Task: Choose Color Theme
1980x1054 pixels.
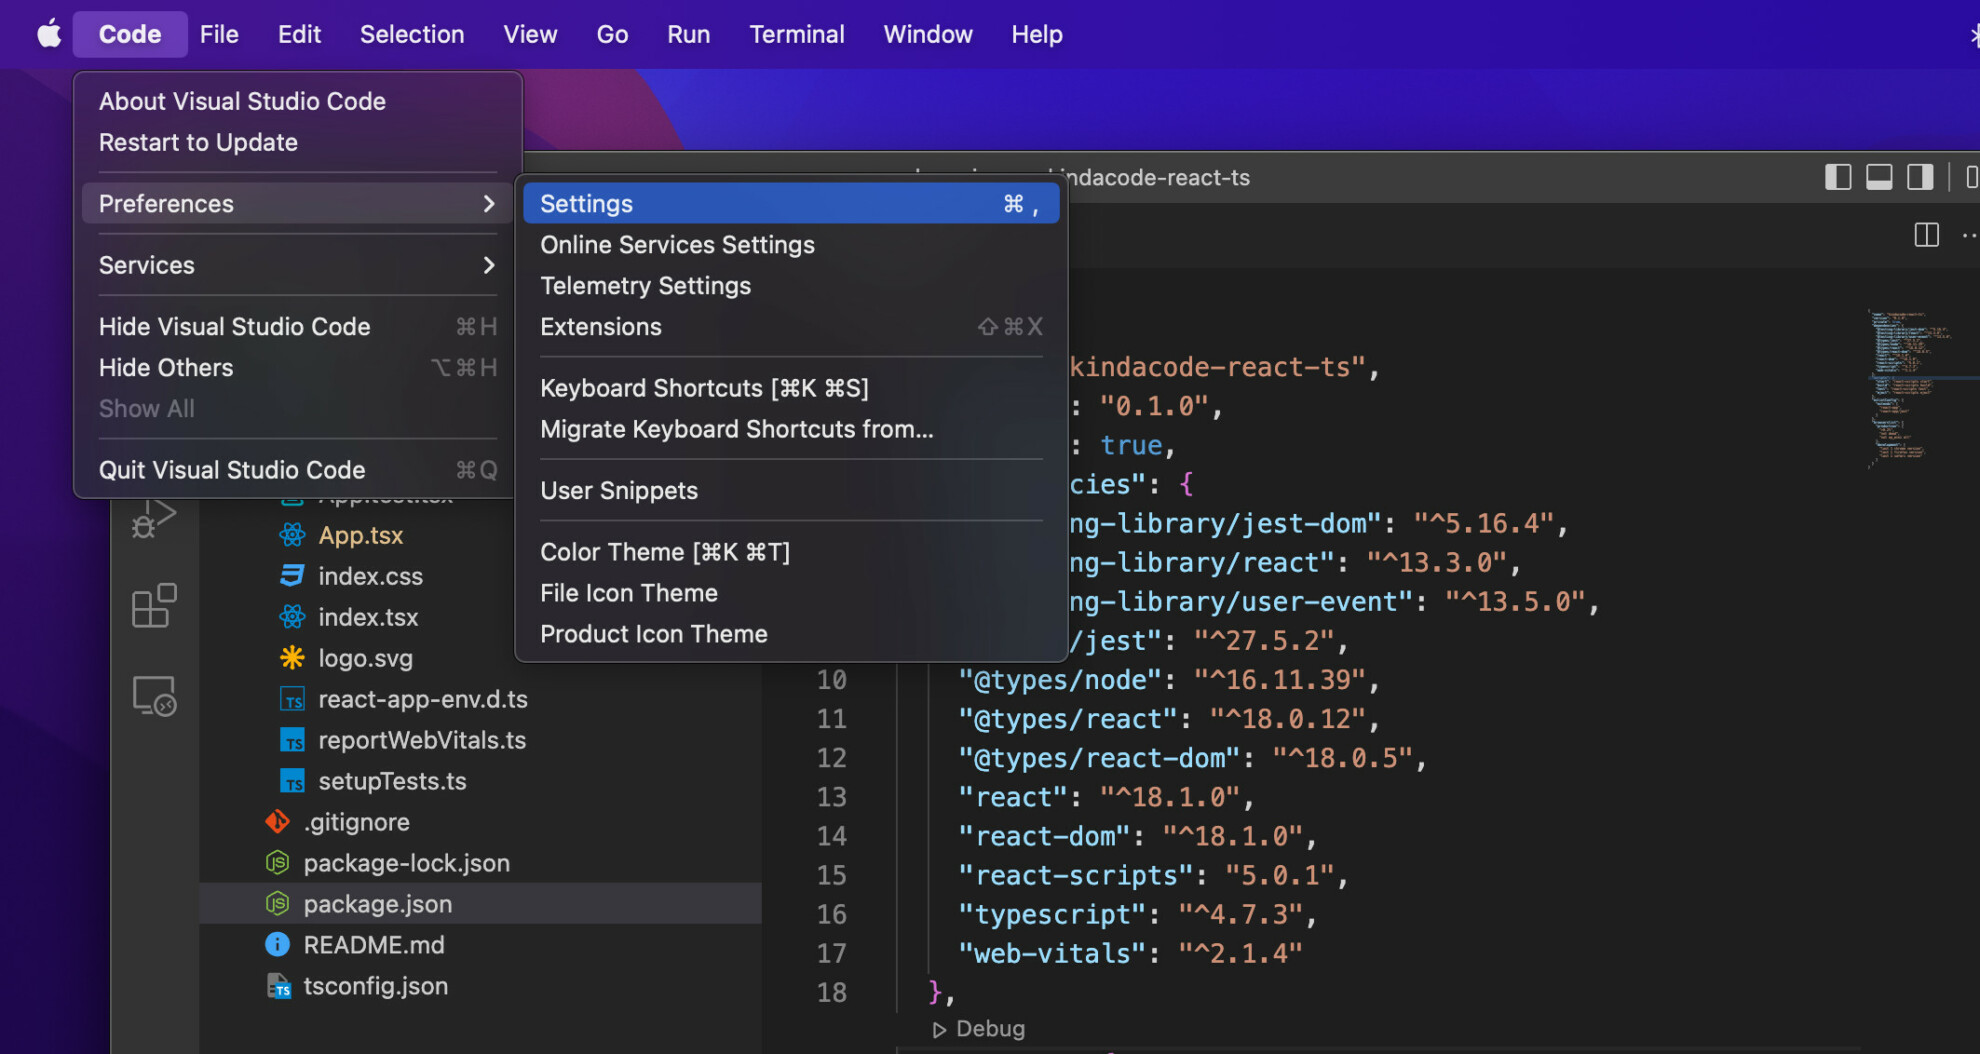Action: [791, 552]
